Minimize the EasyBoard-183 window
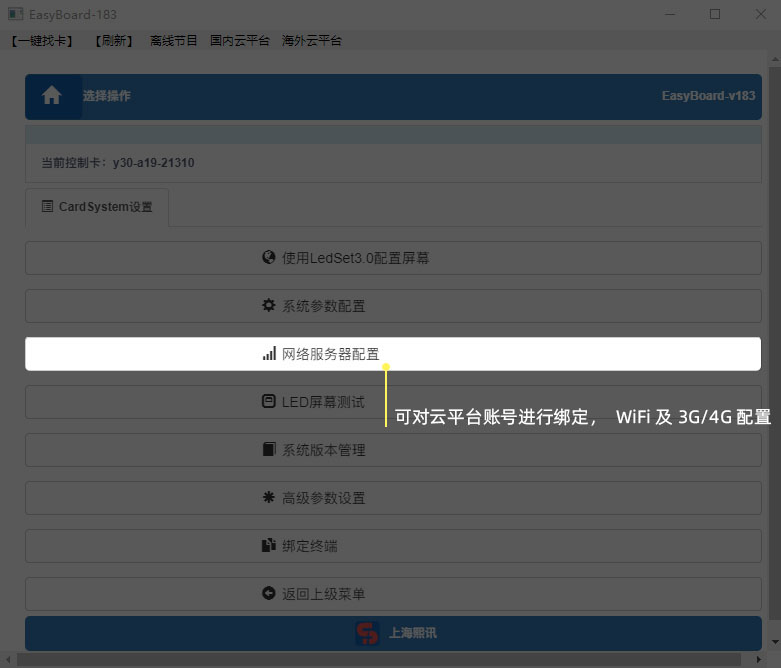This screenshot has width=781, height=668. pos(670,14)
